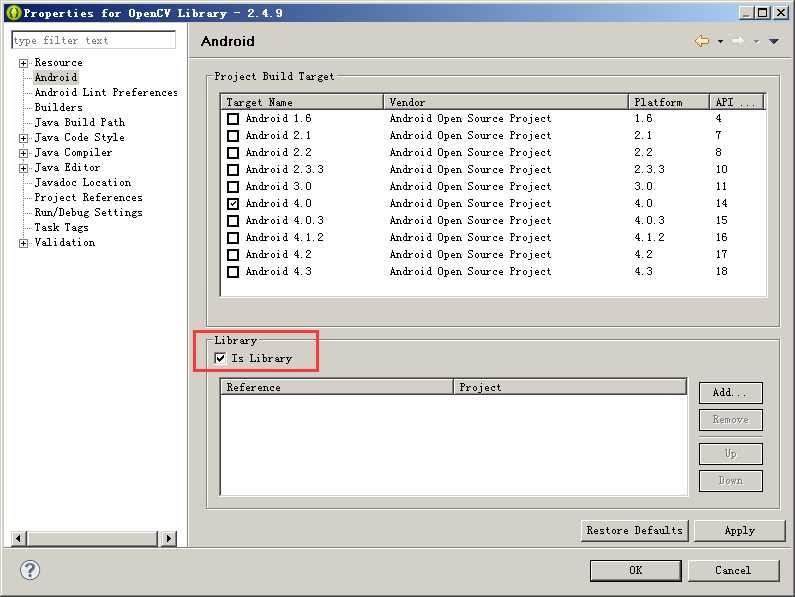Open the Run/Debug Settings page
This screenshot has width=795, height=597.
click(x=88, y=213)
